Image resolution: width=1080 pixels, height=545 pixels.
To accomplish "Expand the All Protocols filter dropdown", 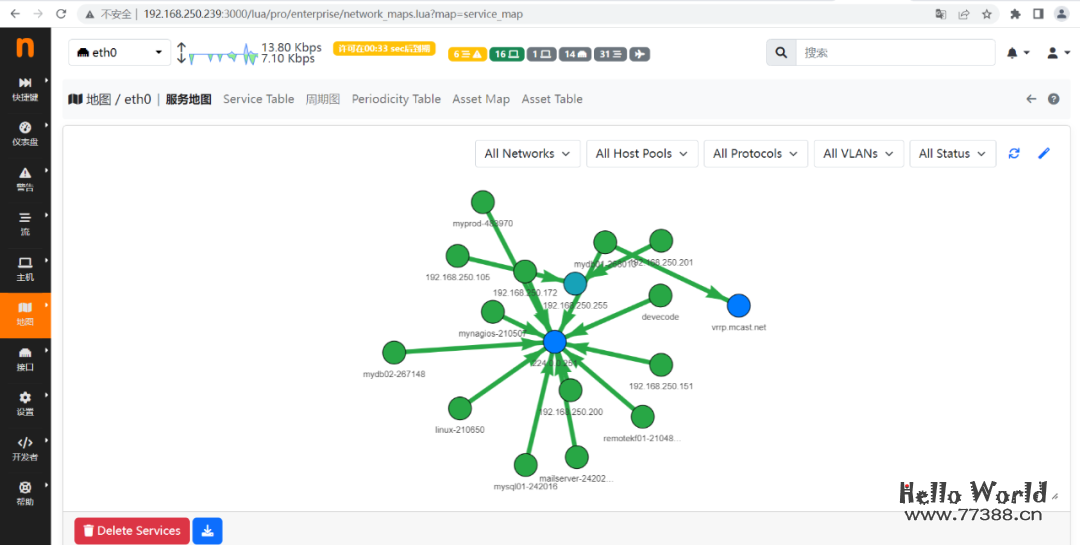I will 755,153.
